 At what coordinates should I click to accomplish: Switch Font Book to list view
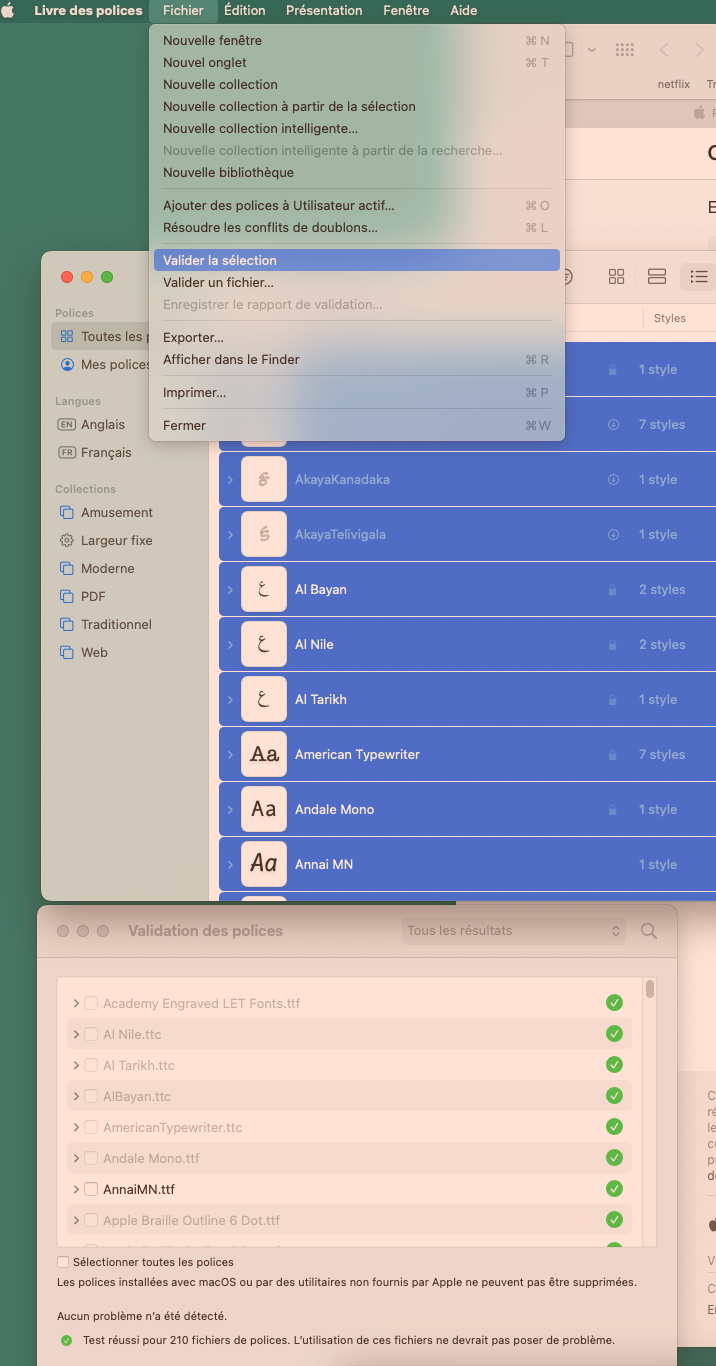click(699, 277)
